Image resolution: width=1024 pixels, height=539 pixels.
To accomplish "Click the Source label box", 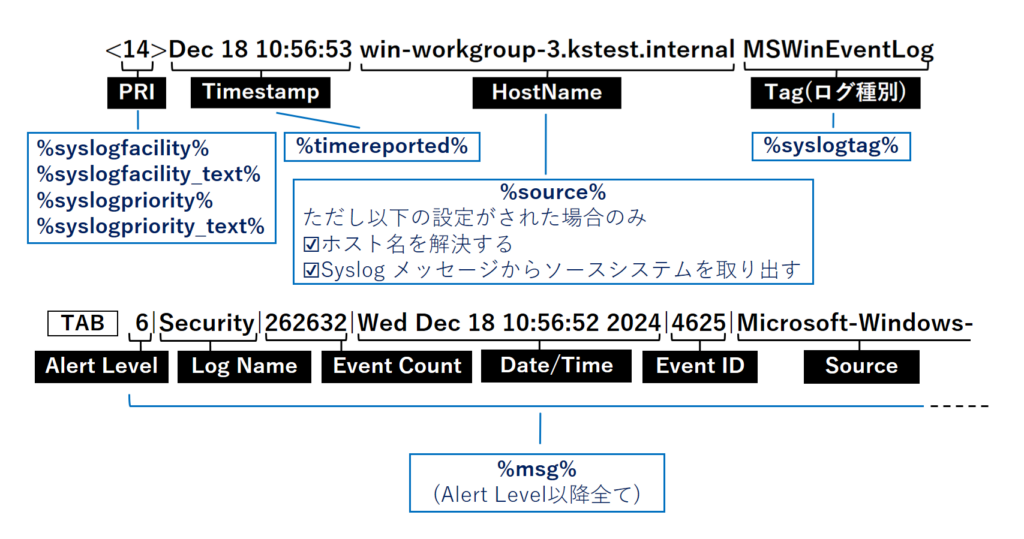I will click(861, 367).
